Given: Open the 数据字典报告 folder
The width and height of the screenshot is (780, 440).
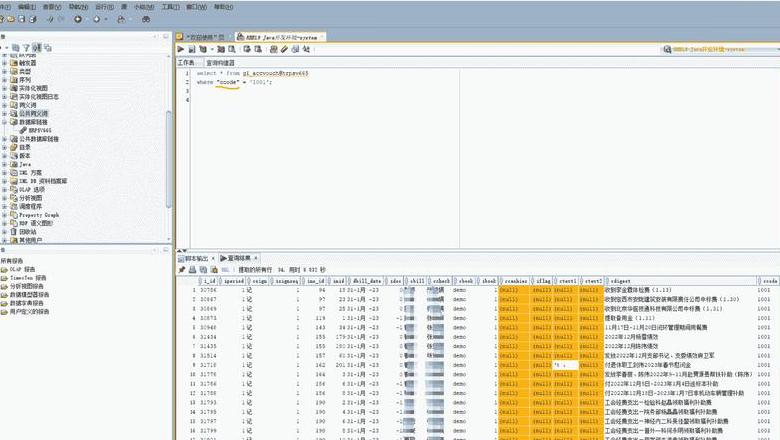Looking at the screenshot, I should 26,303.
